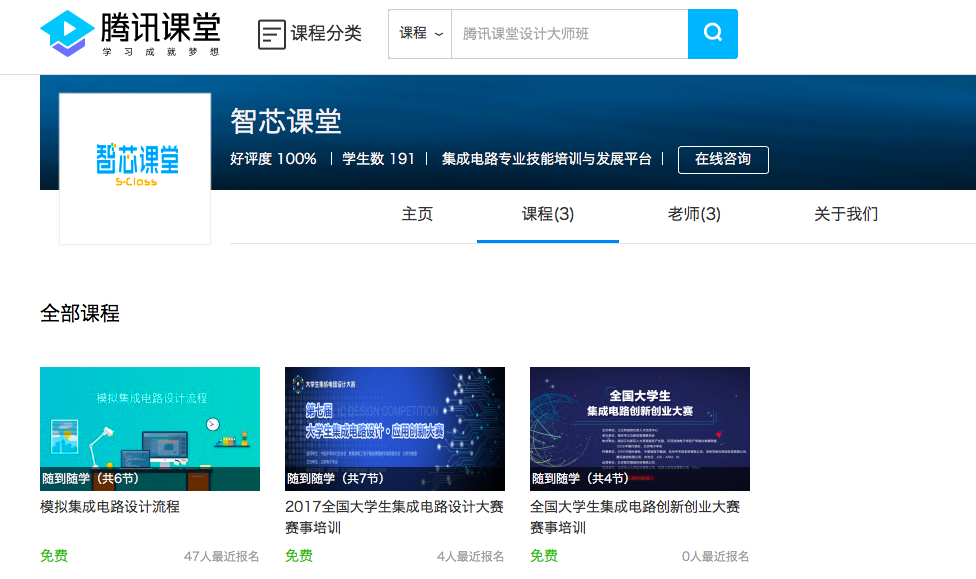The height and width of the screenshot is (579, 976).
Task: Click the 0人最近报名 text
Action: tap(715, 556)
